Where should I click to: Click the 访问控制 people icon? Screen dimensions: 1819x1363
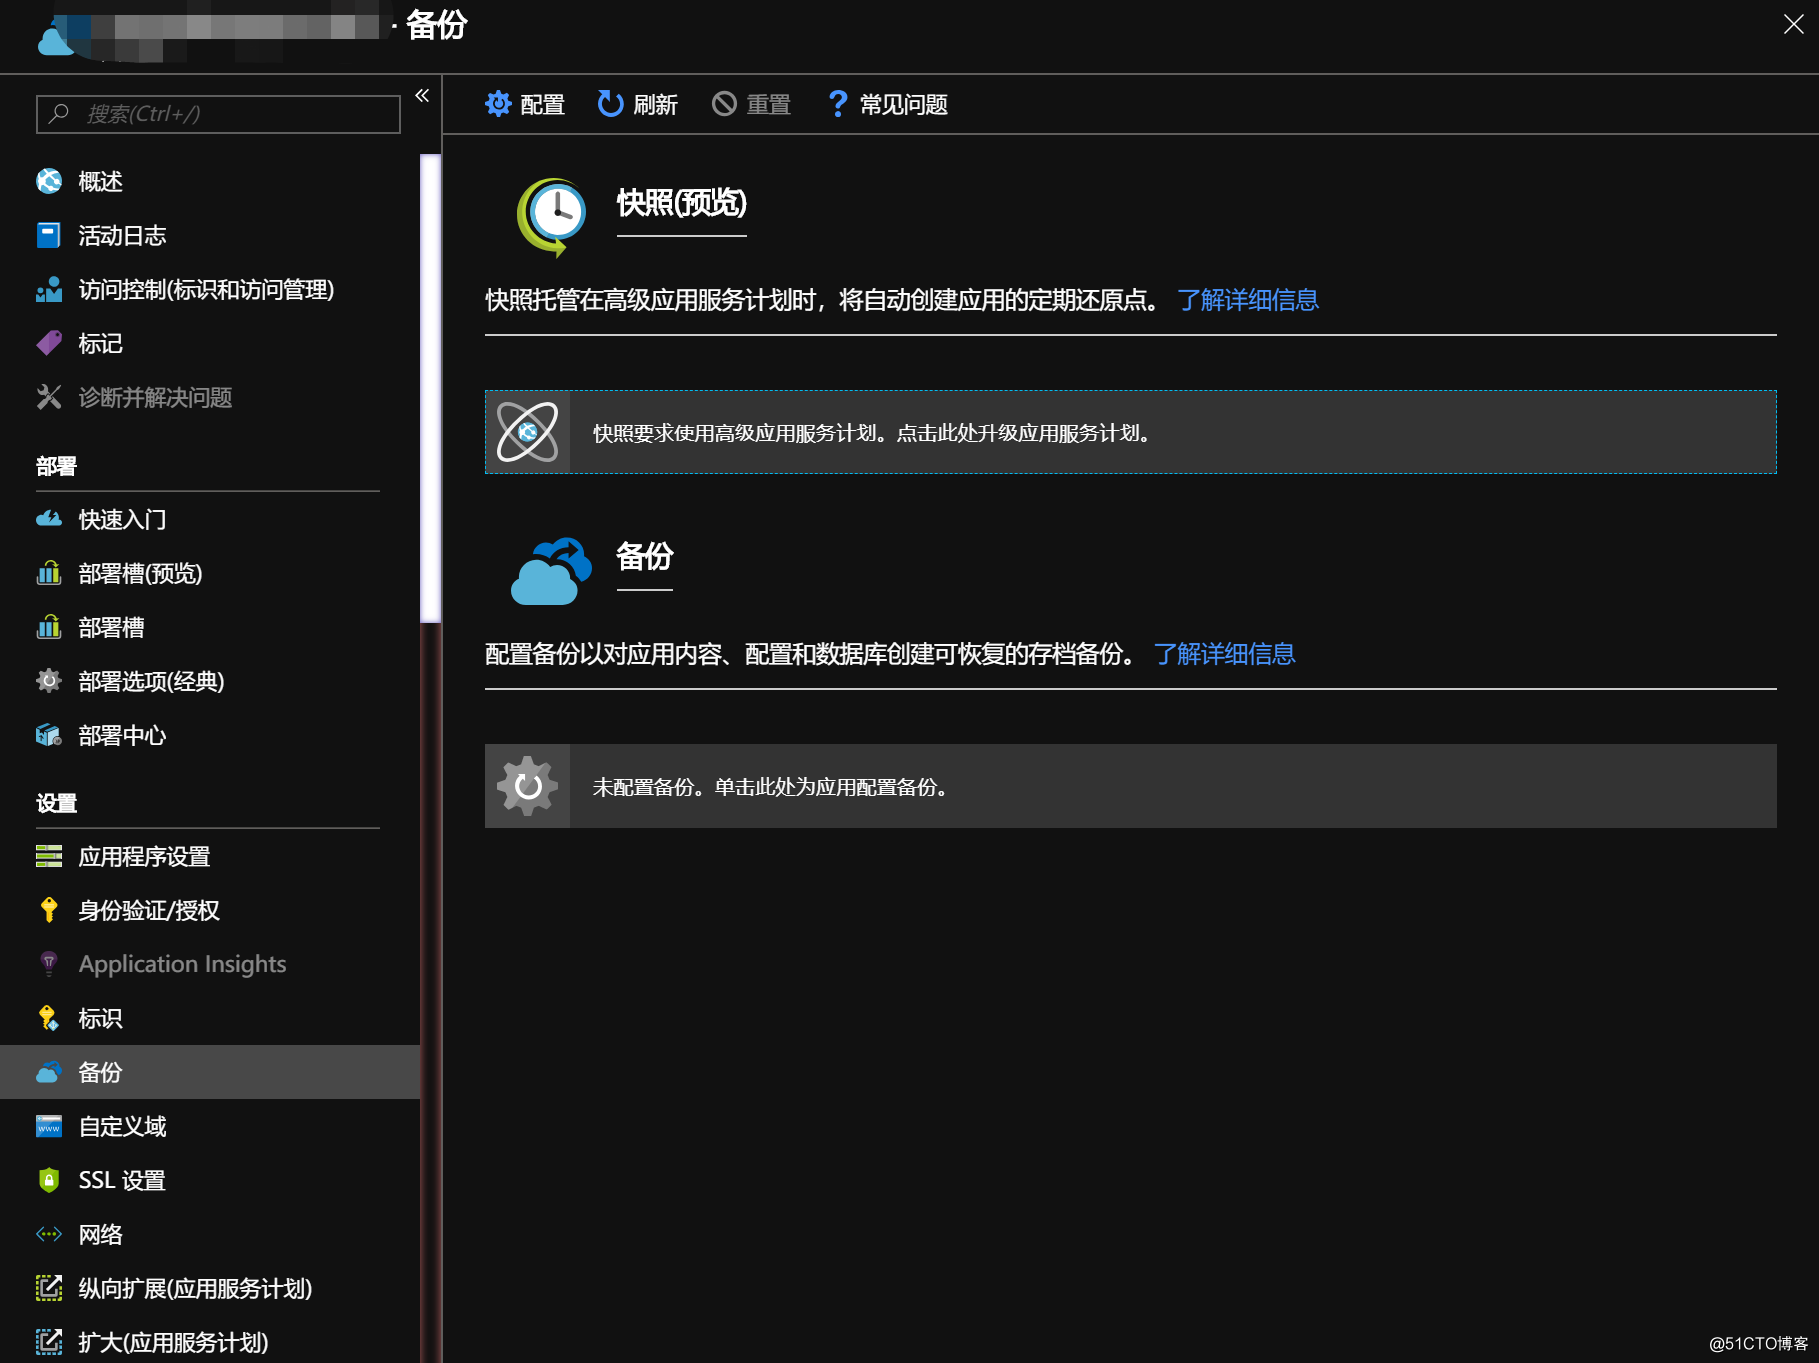coord(49,289)
